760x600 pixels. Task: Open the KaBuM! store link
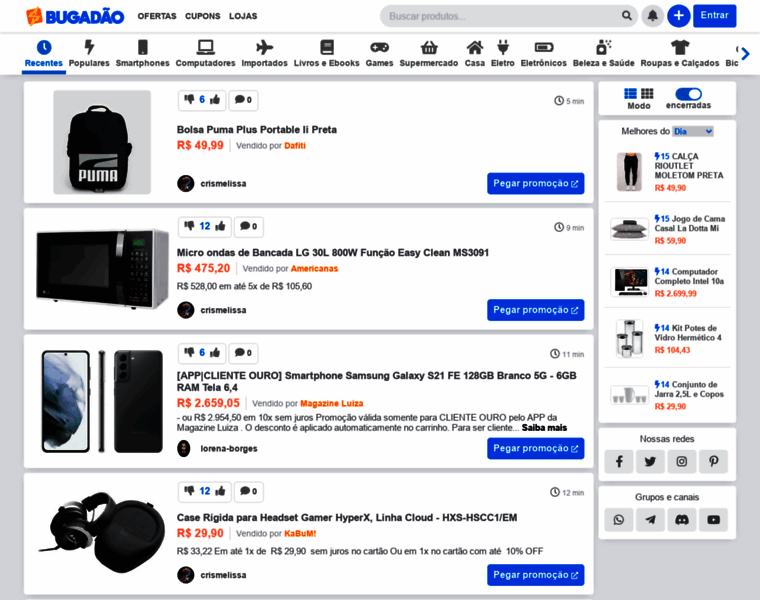[300, 534]
